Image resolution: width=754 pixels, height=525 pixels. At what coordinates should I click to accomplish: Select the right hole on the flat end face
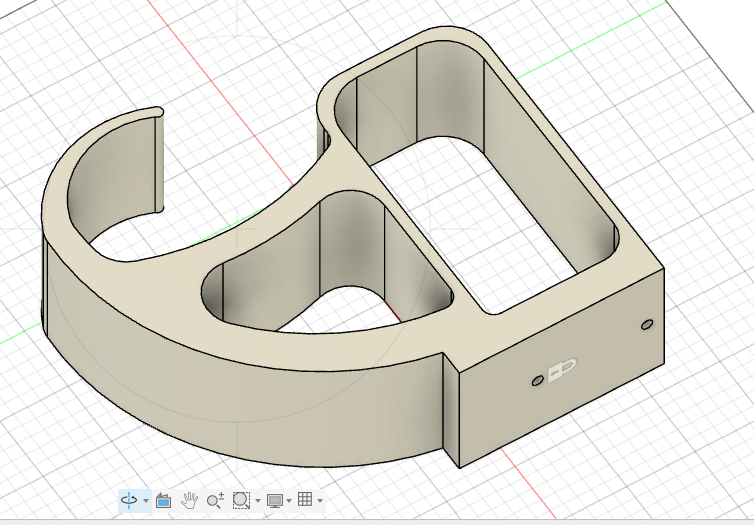(646, 325)
